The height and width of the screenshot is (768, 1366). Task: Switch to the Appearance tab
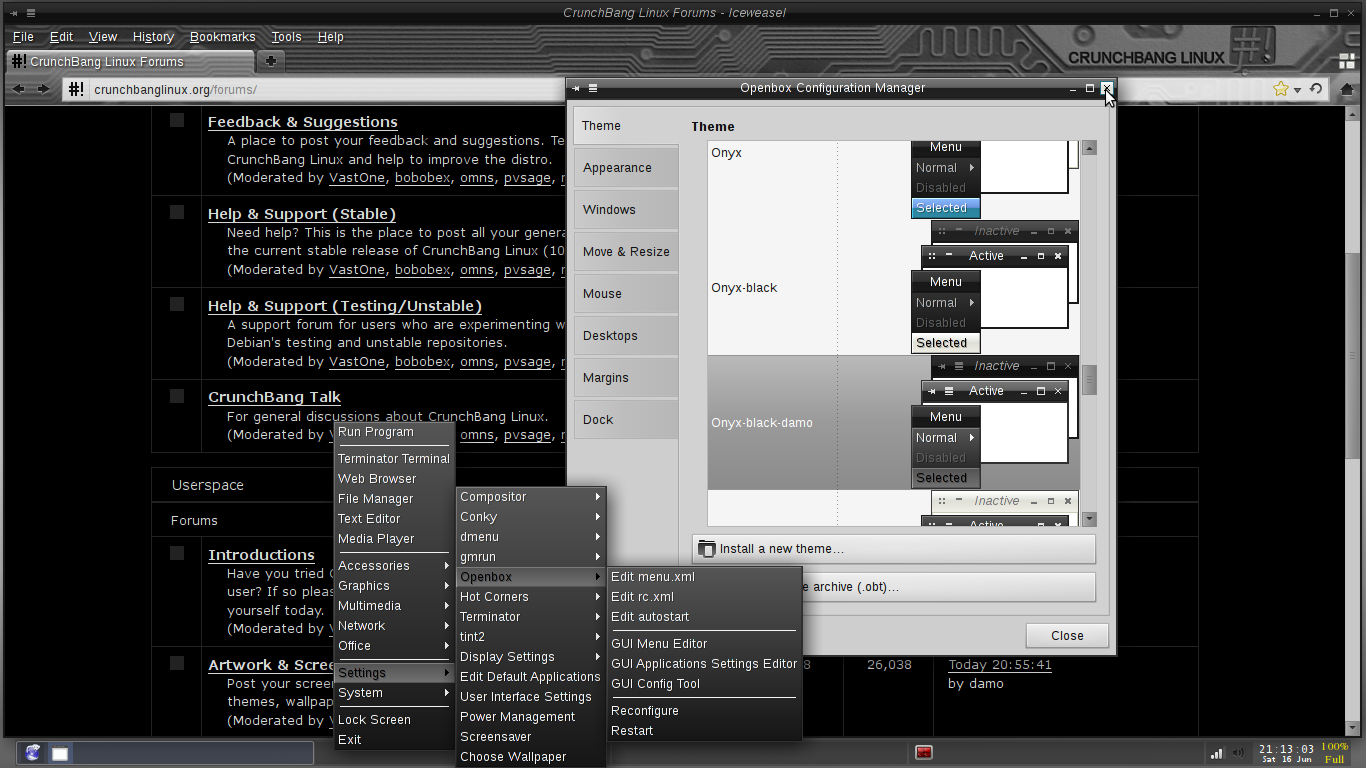tap(626, 168)
